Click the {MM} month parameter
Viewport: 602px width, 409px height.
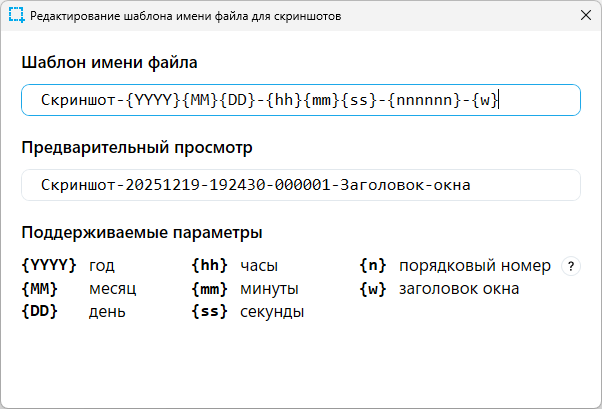pos(40,289)
